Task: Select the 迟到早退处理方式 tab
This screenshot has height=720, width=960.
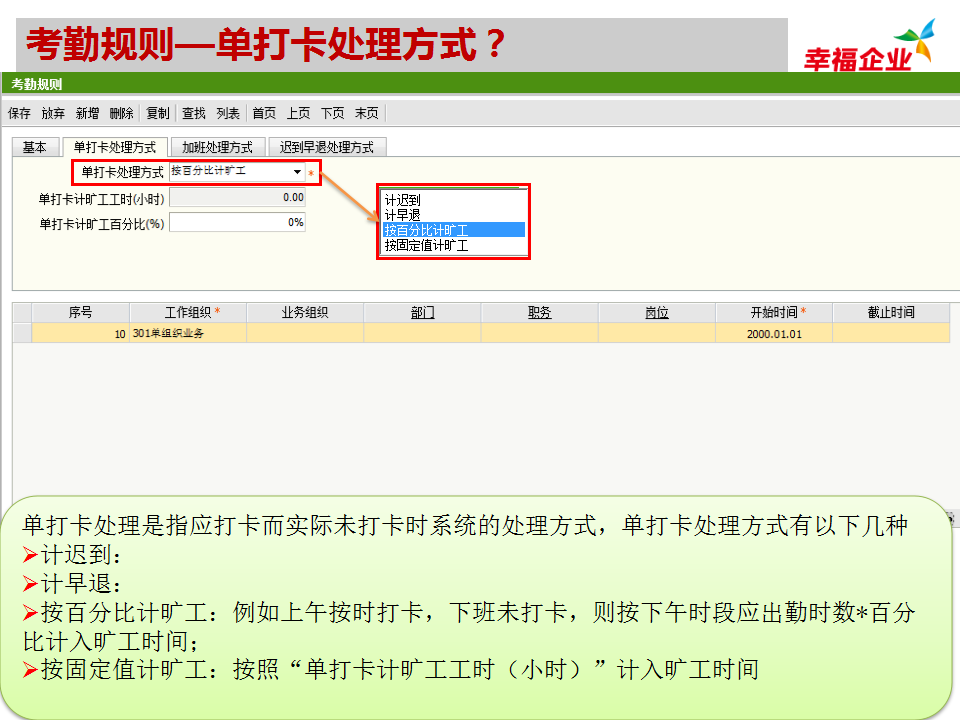Action: tap(327, 147)
